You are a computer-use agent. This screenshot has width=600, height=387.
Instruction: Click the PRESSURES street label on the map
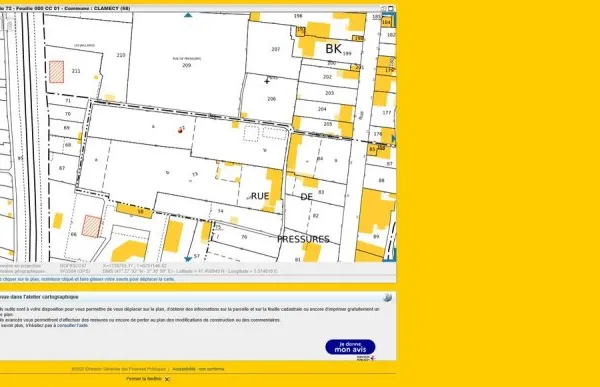[x=303, y=239]
